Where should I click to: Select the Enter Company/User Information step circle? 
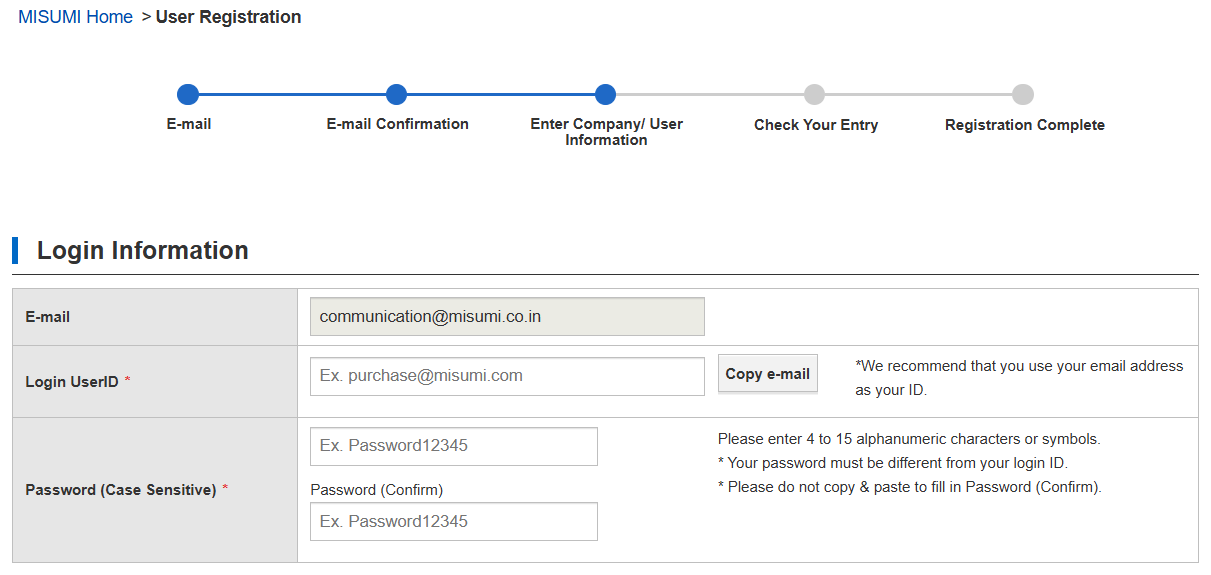coord(605,95)
